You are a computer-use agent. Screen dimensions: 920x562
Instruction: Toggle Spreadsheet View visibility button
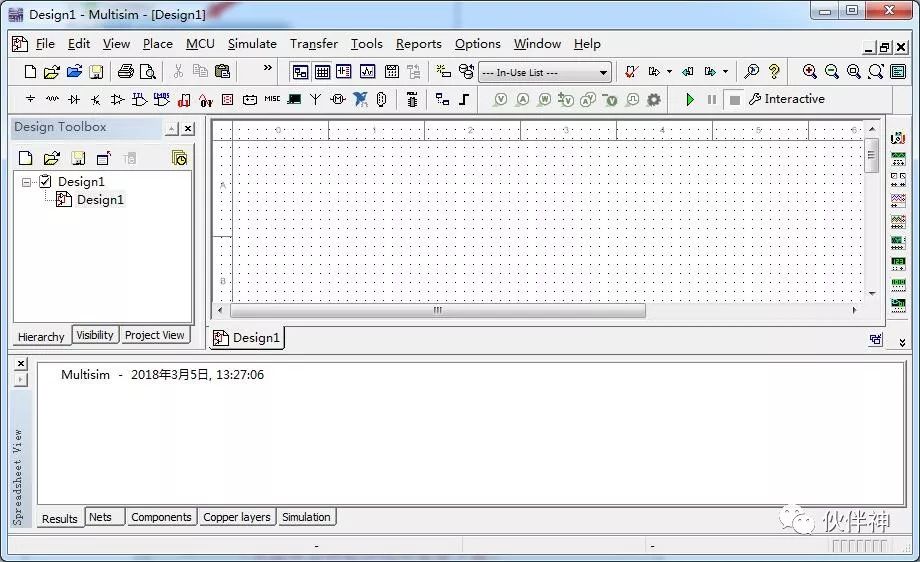pos(322,72)
